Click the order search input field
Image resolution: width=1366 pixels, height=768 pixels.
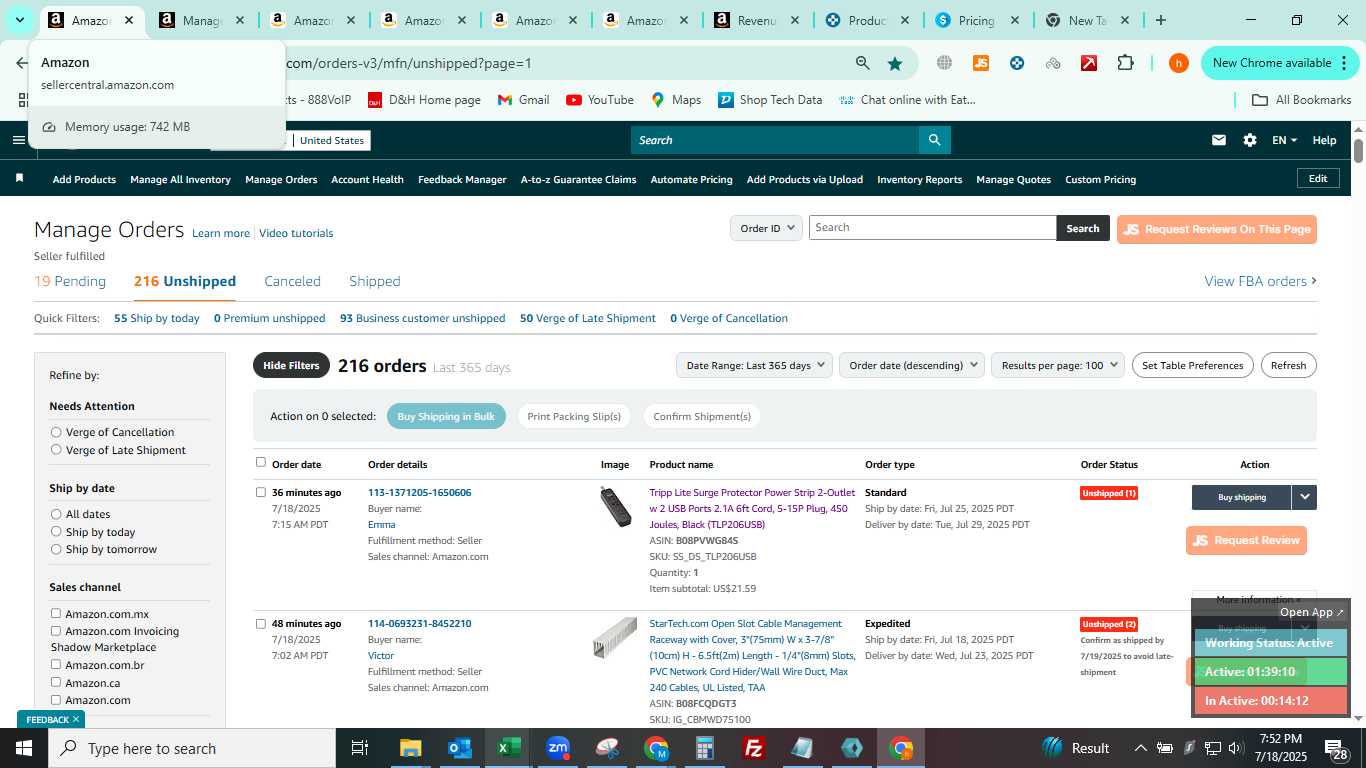pyautogui.click(x=932, y=228)
